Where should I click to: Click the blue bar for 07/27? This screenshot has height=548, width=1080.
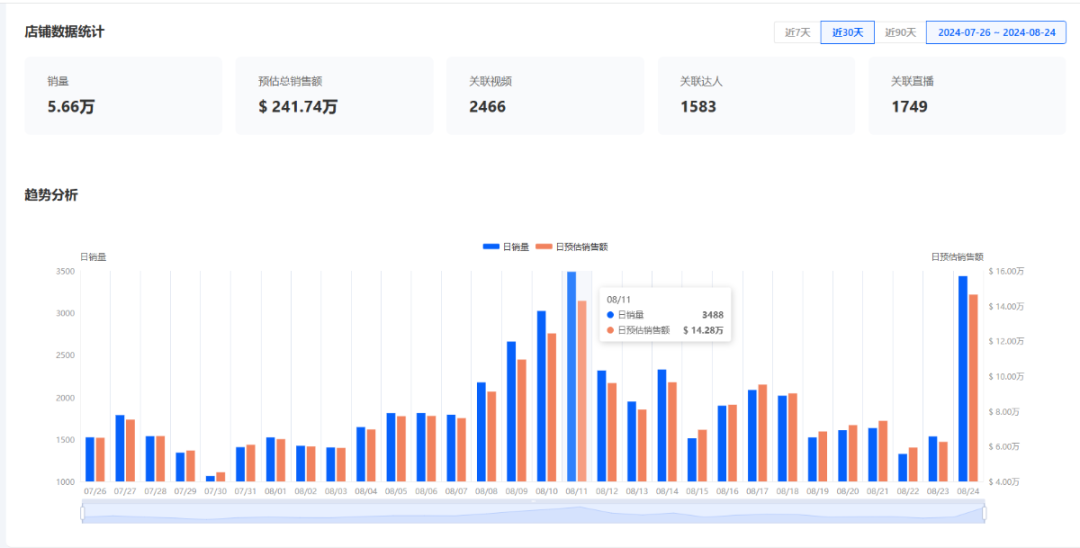coord(120,449)
